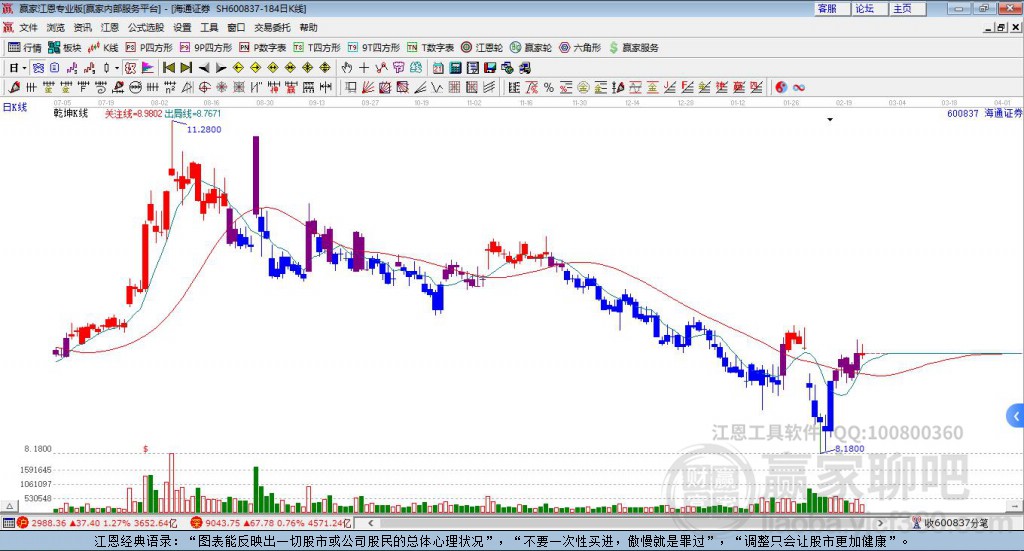Open the 江恩 menu

click(110, 27)
